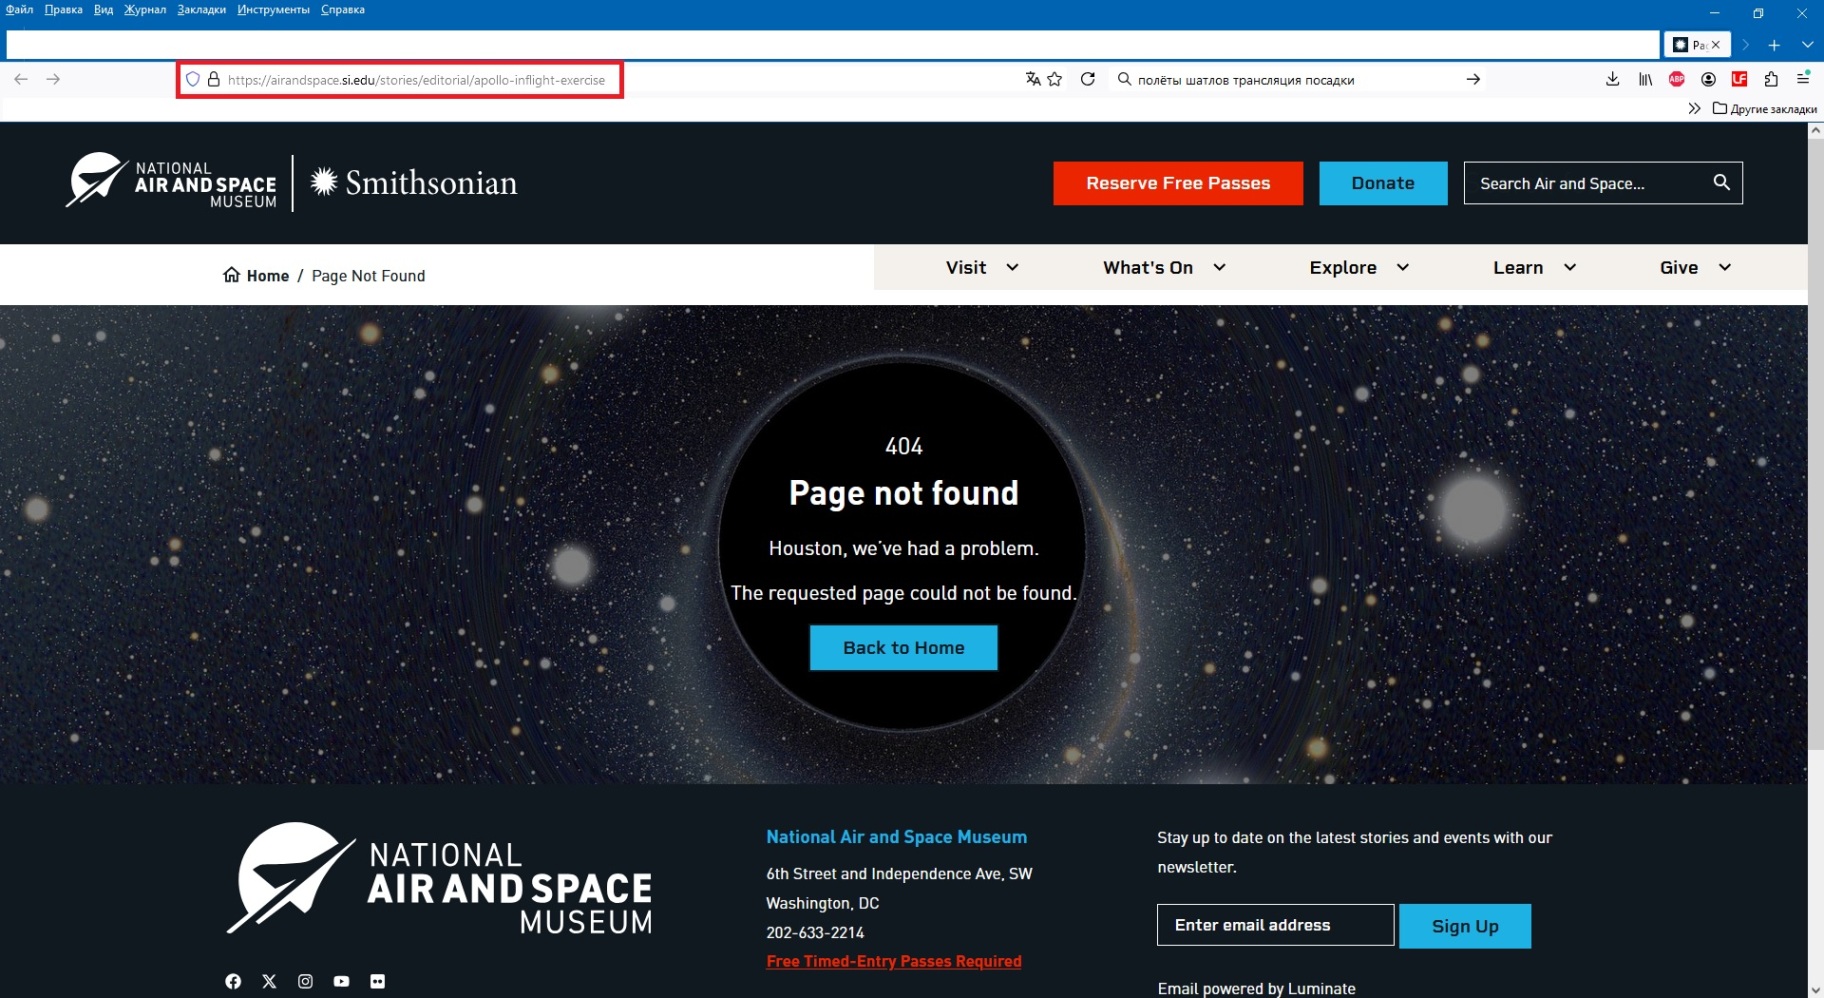View site security via the padlock icon
Screen dimensions: 1824x998
tap(213, 80)
